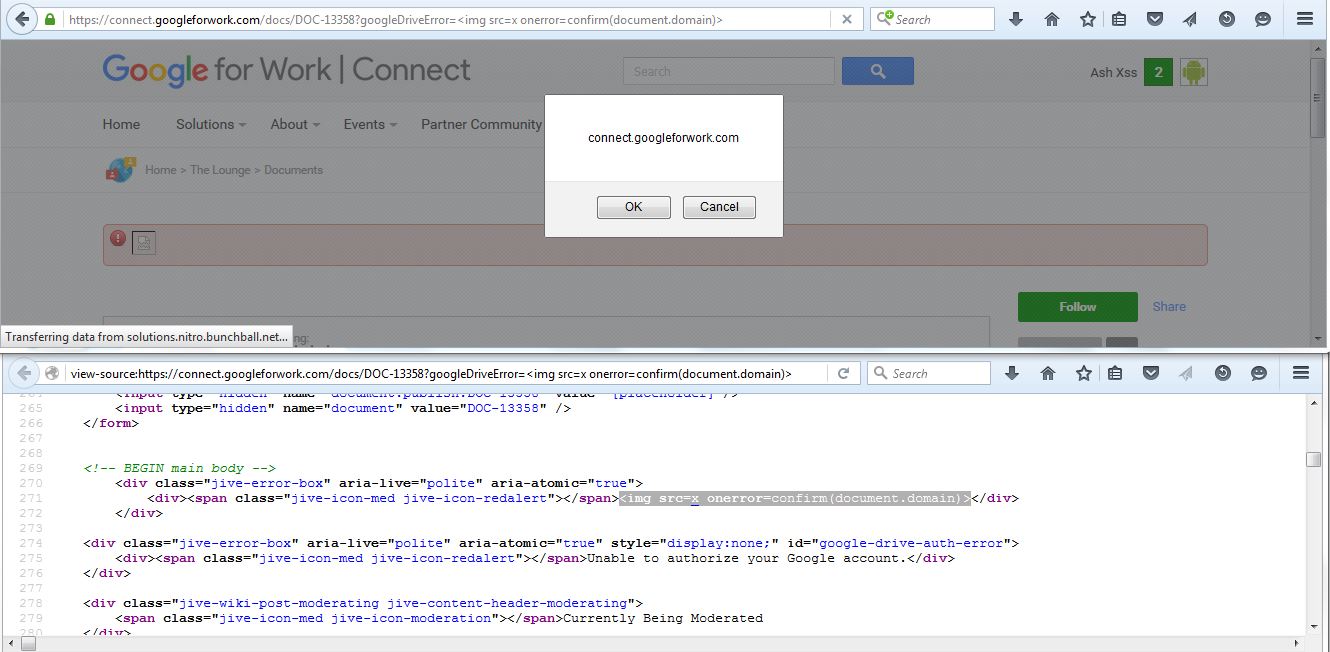Click source line containing value="DOC-13358"
Screen dimensions: 1330x652
point(343,408)
